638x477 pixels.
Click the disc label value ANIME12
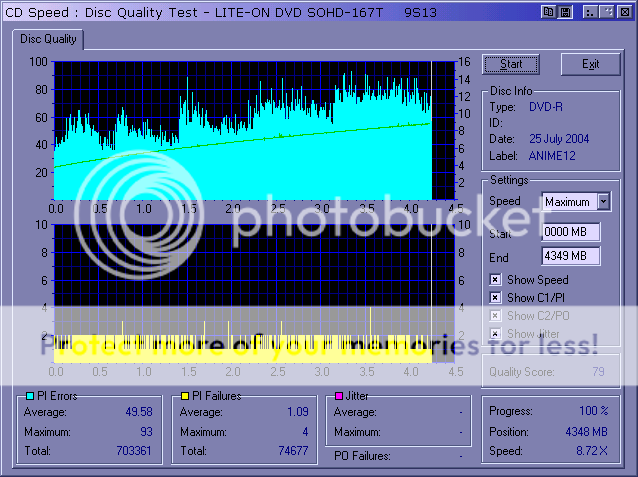(552, 156)
